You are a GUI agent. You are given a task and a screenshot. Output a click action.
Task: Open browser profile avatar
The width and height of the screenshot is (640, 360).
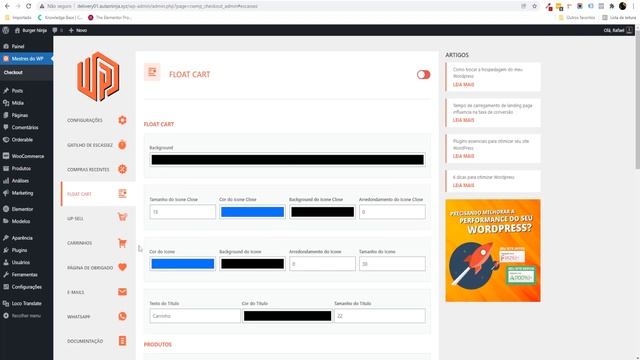tap(622, 6)
